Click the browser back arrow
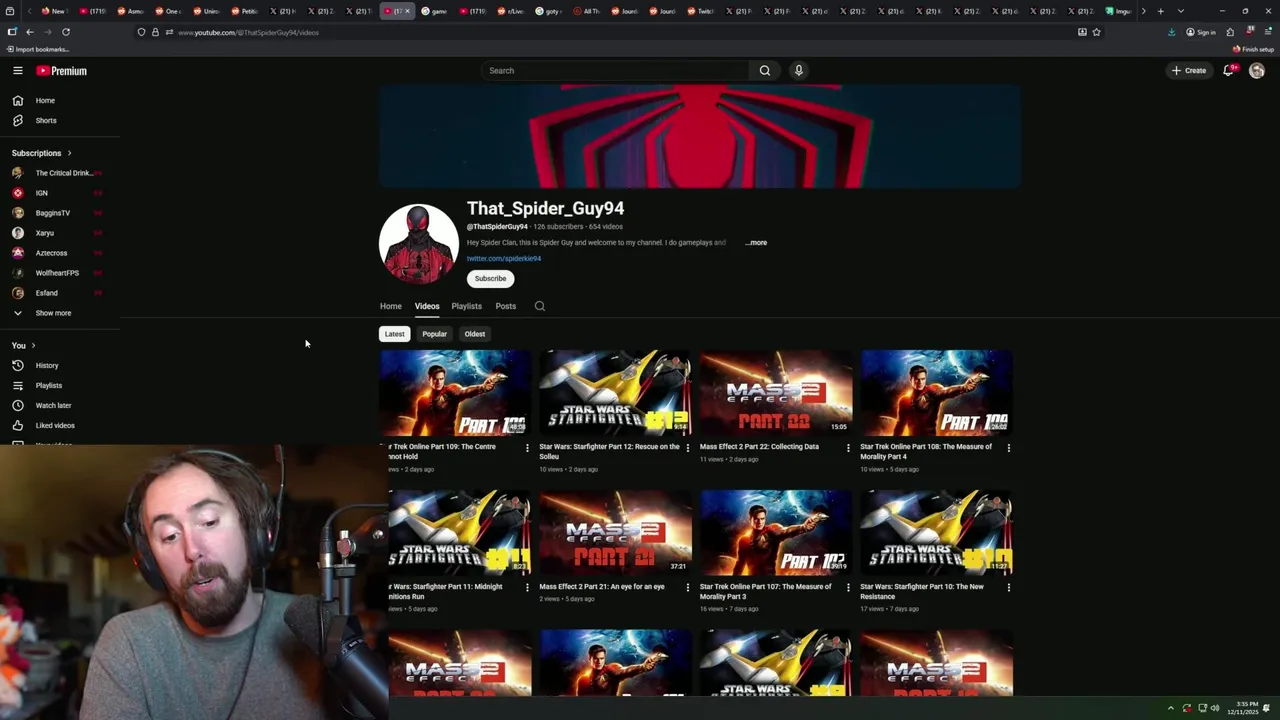 (29, 32)
